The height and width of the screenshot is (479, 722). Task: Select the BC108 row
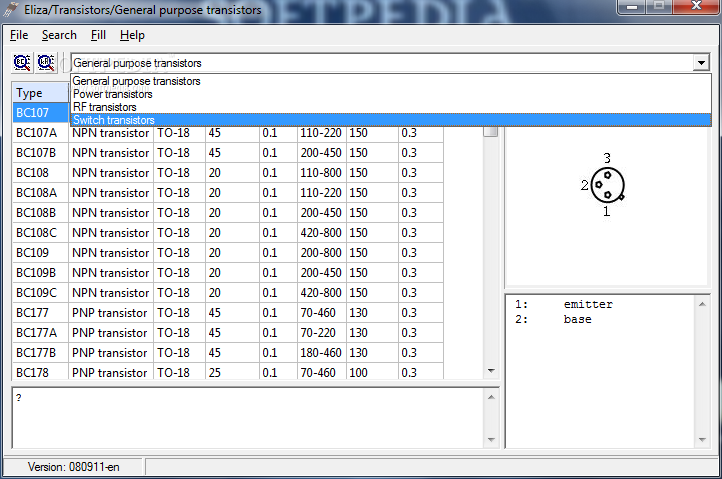pos(228,173)
